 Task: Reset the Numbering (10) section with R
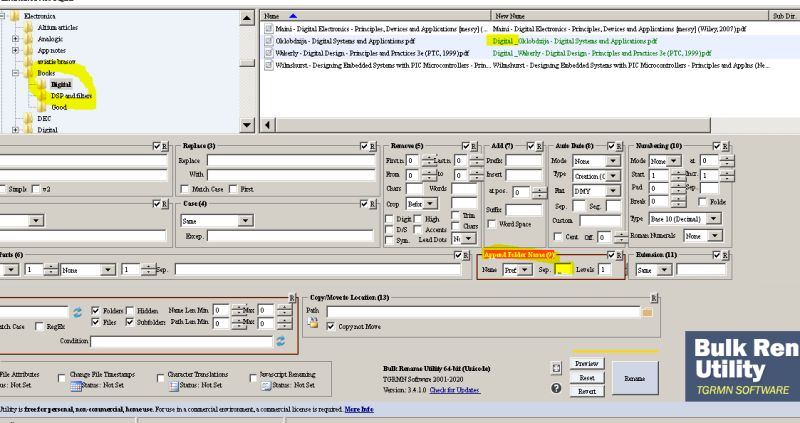(725, 146)
